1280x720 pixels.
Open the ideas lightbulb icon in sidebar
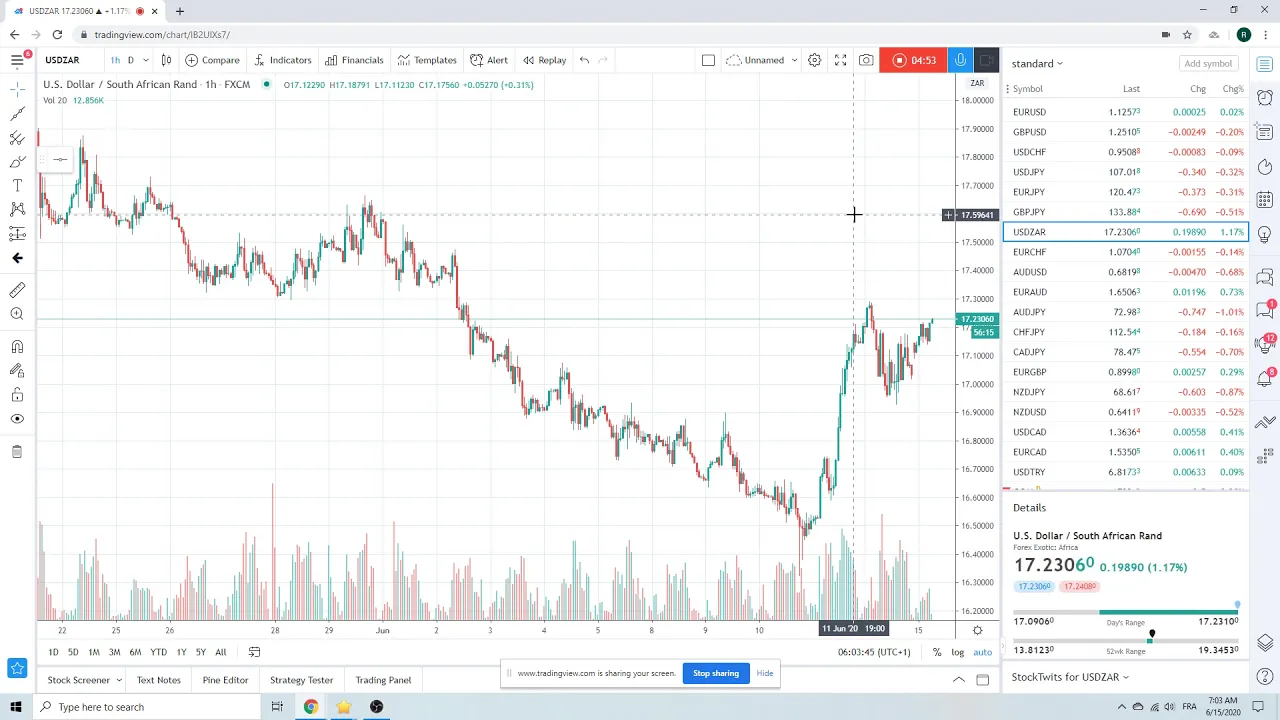[x=1265, y=234]
